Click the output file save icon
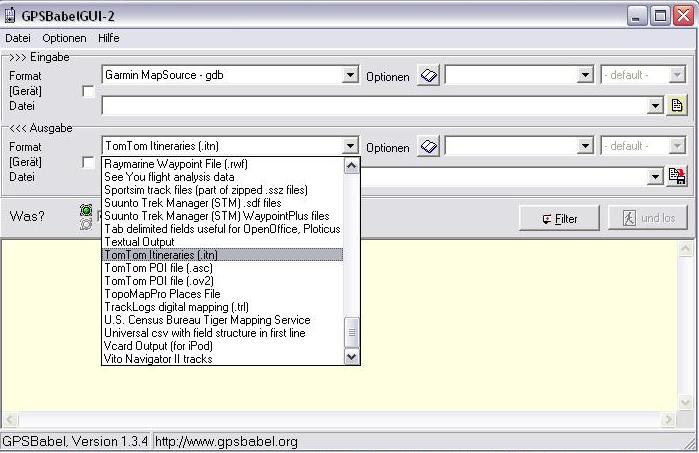699x453 pixels. [x=677, y=176]
